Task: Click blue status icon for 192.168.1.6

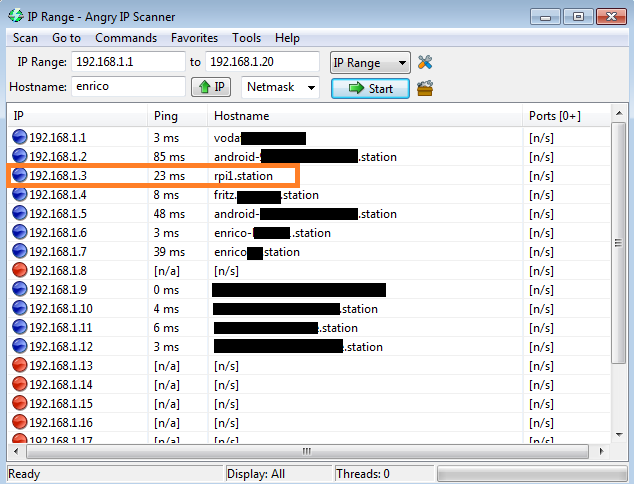Action: pyautogui.click(x=19, y=232)
